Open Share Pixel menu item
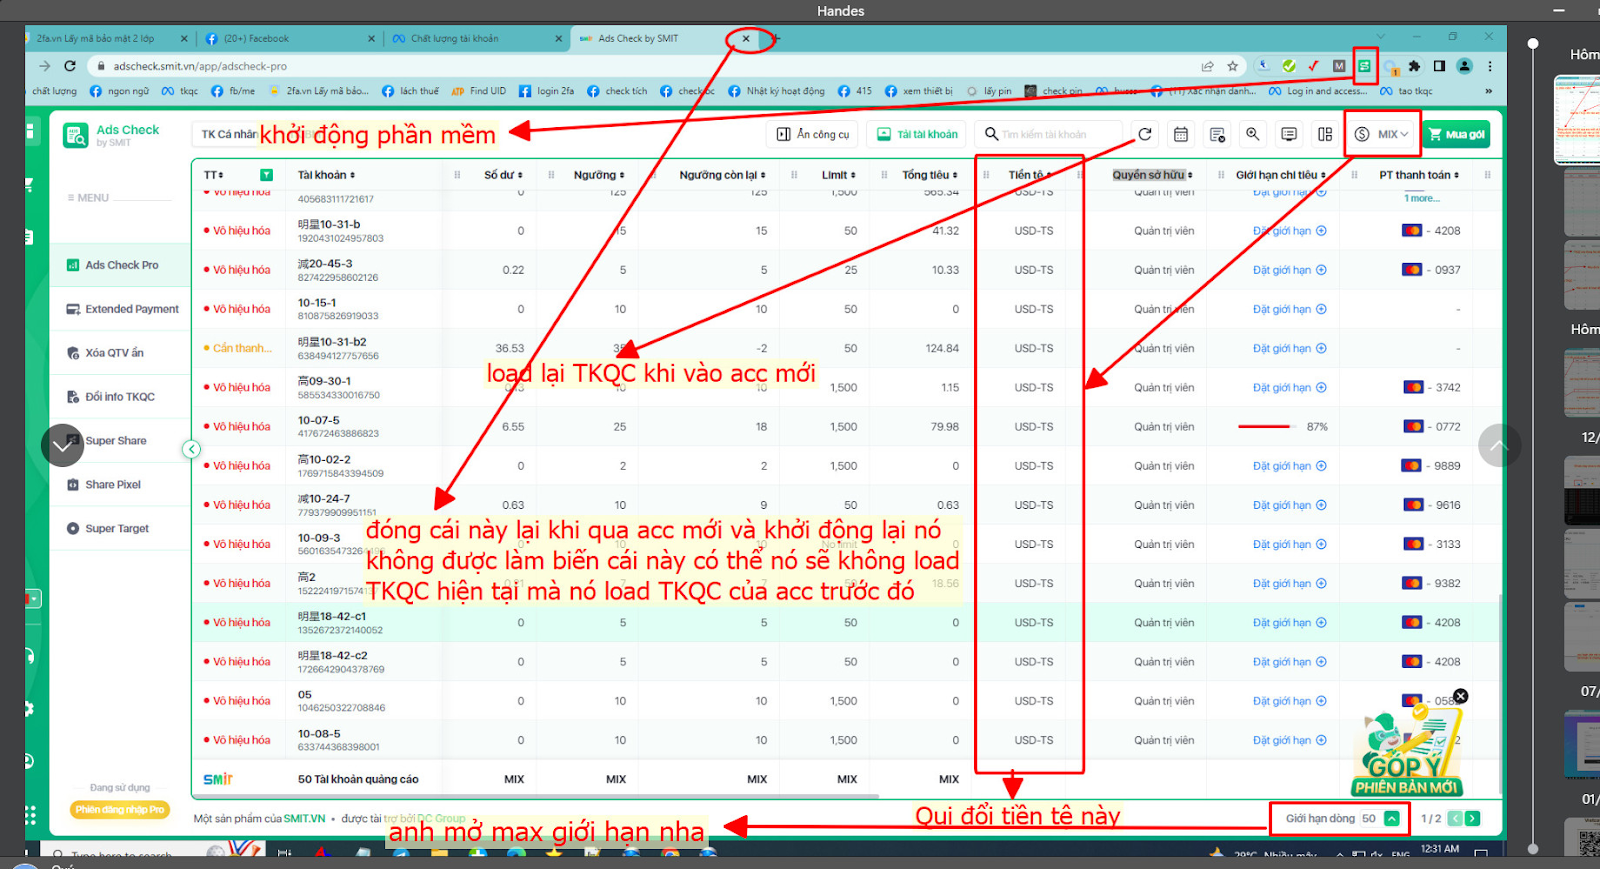 click(120, 485)
